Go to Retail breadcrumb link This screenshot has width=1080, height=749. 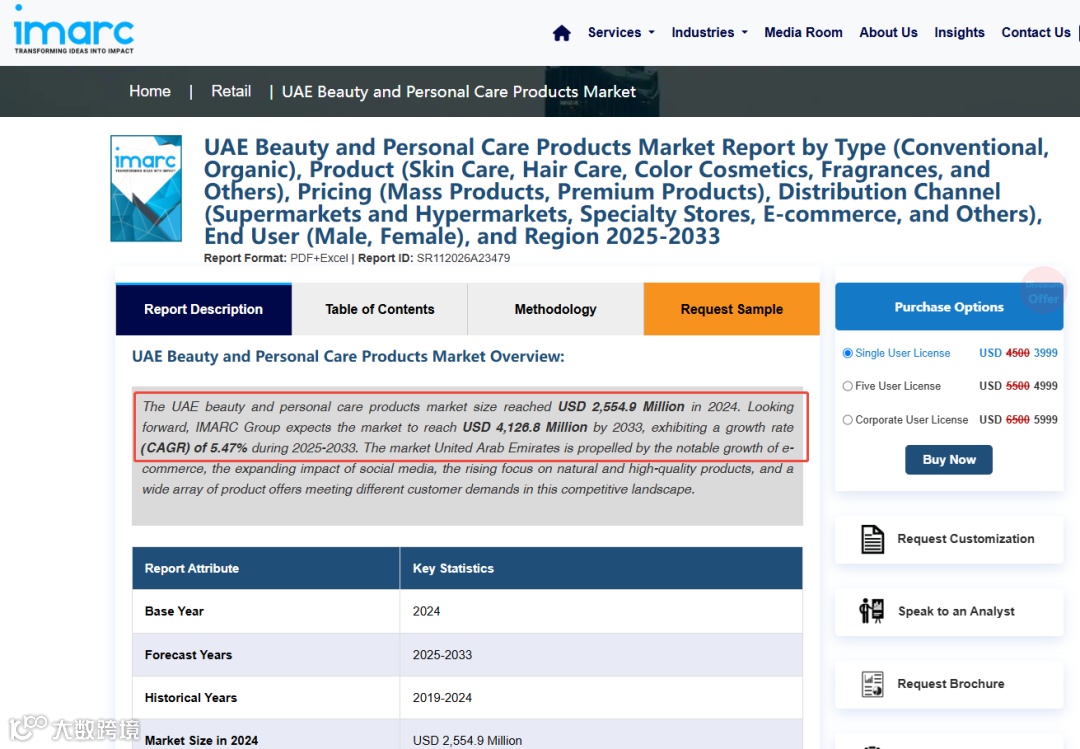click(231, 91)
